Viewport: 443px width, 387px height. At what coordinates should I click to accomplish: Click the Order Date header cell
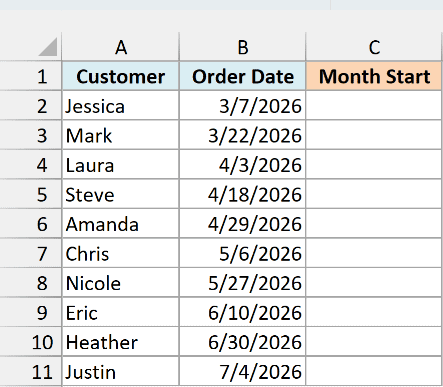243,76
